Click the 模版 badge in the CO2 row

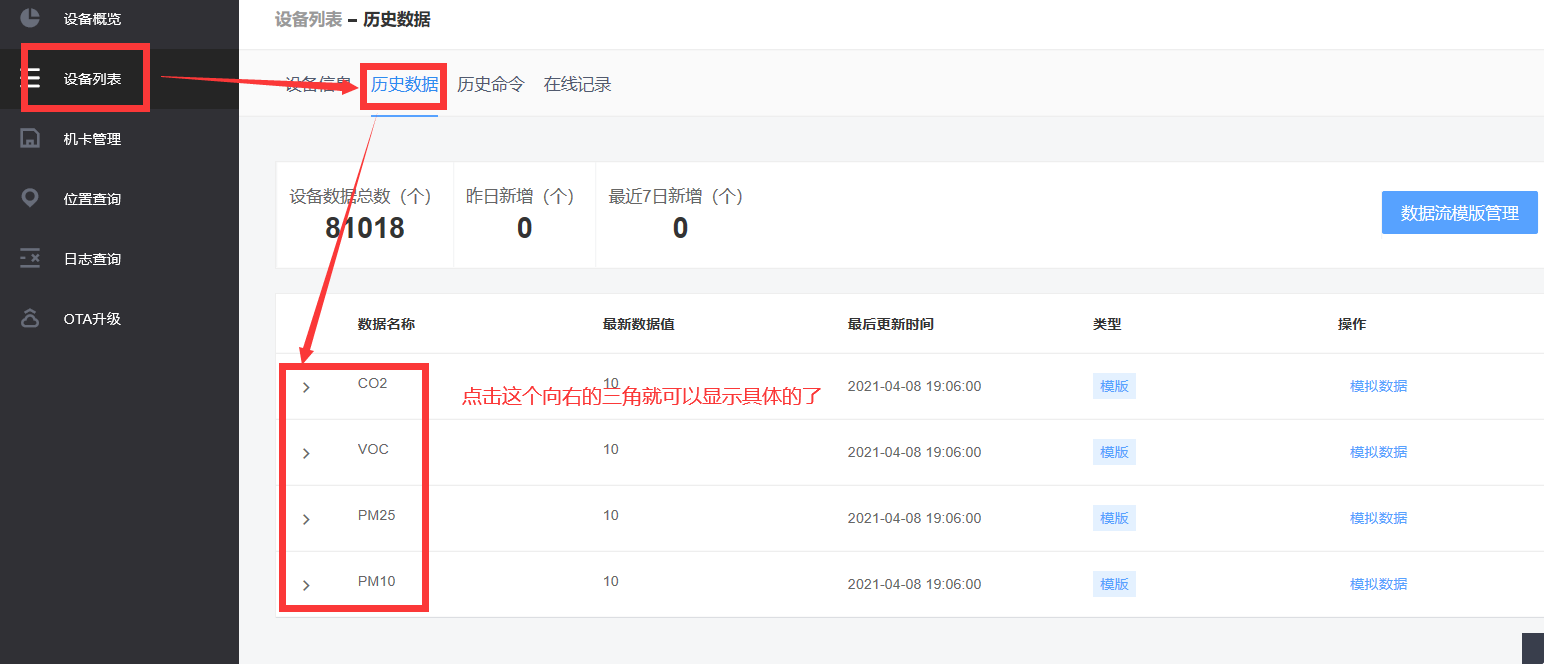(x=1113, y=385)
